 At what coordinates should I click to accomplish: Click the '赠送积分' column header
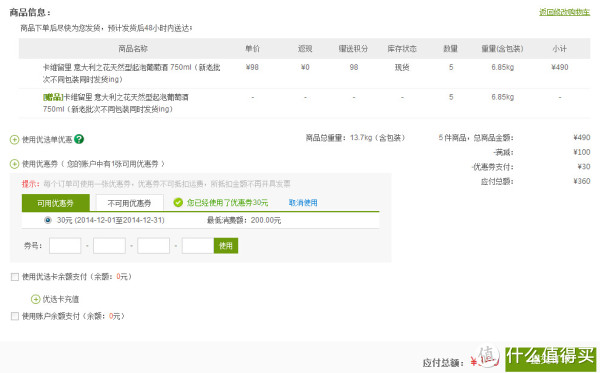pos(353,49)
